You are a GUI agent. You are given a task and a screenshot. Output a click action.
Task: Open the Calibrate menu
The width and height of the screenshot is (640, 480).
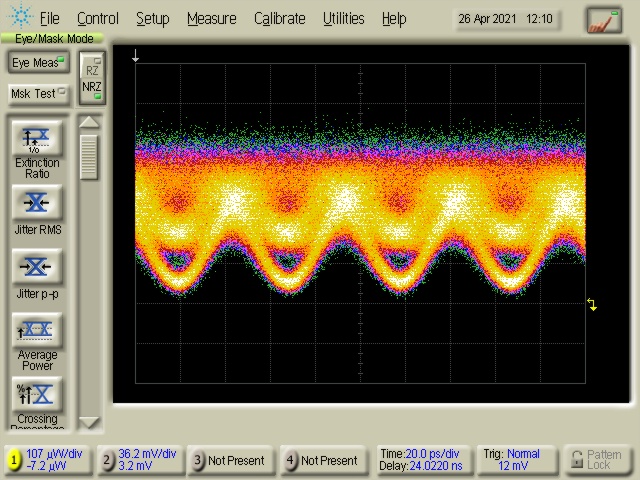(x=279, y=18)
